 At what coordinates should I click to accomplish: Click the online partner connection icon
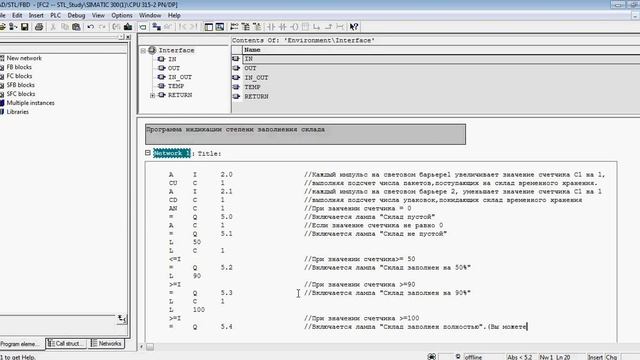click(156, 27)
